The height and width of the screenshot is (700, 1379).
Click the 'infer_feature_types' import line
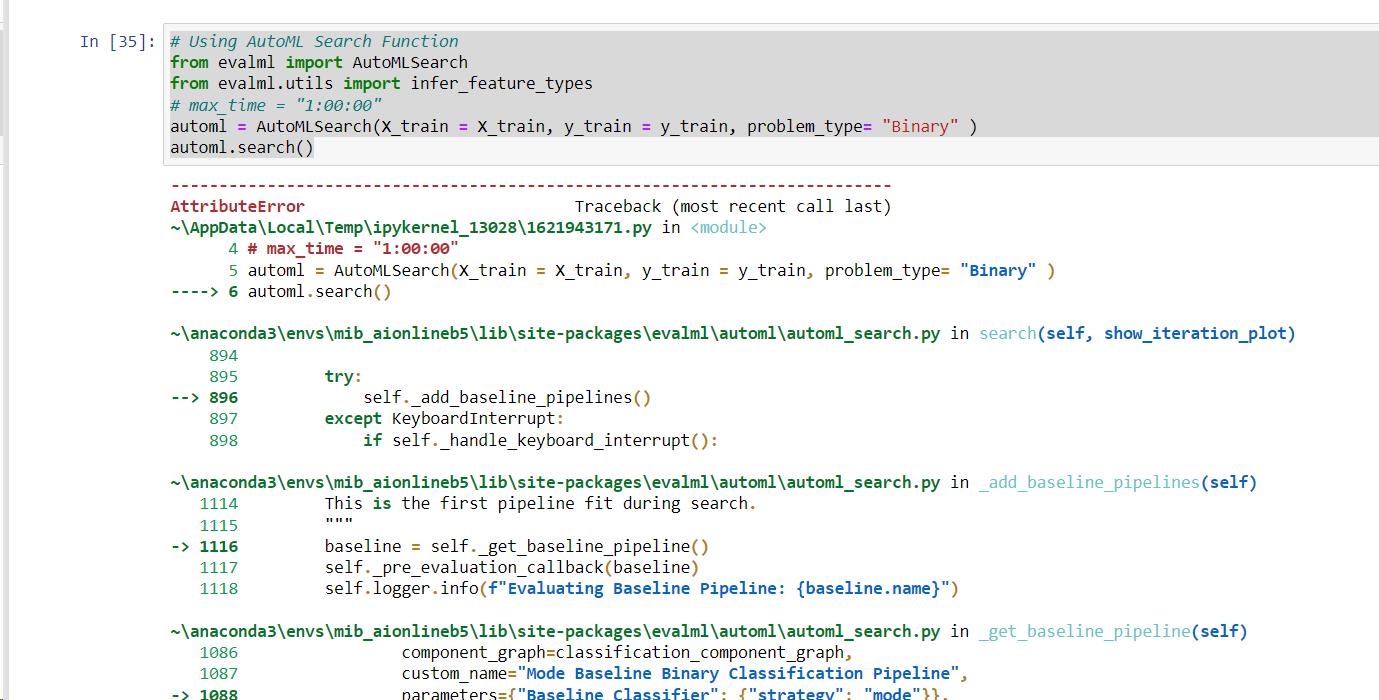click(x=381, y=83)
